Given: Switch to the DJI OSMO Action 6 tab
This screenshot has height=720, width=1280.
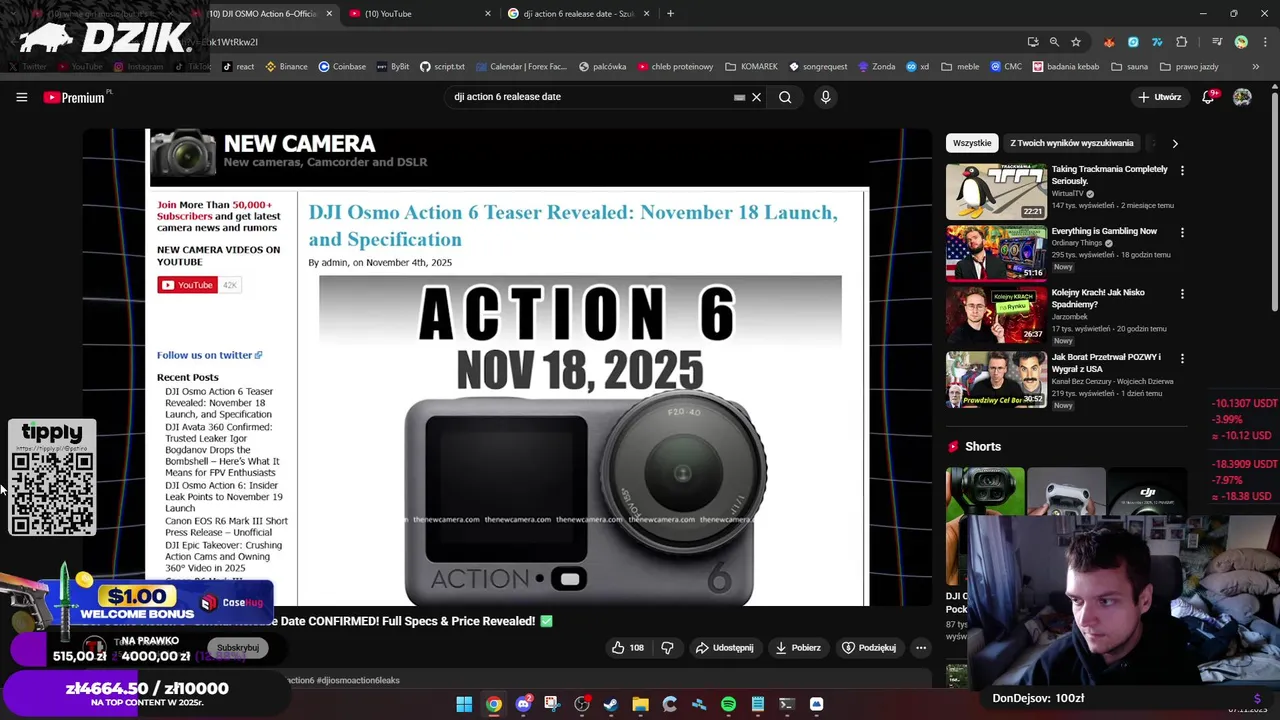Looking at the screenshot, I should tap(262, 14).
